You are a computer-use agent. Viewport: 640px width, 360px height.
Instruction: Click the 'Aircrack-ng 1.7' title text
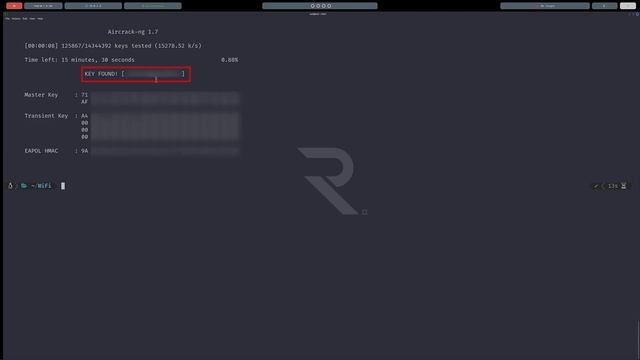(x=133, y=32)
